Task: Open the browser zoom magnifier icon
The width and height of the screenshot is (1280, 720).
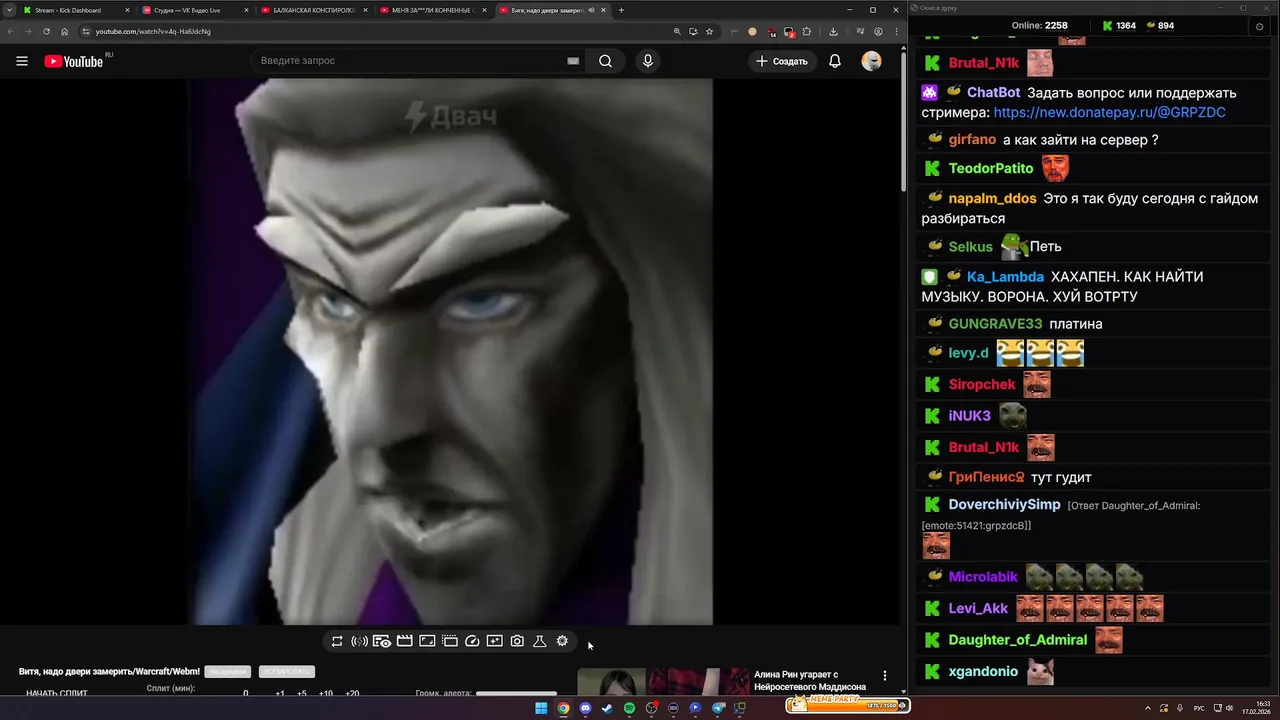Action: (677, 31)
